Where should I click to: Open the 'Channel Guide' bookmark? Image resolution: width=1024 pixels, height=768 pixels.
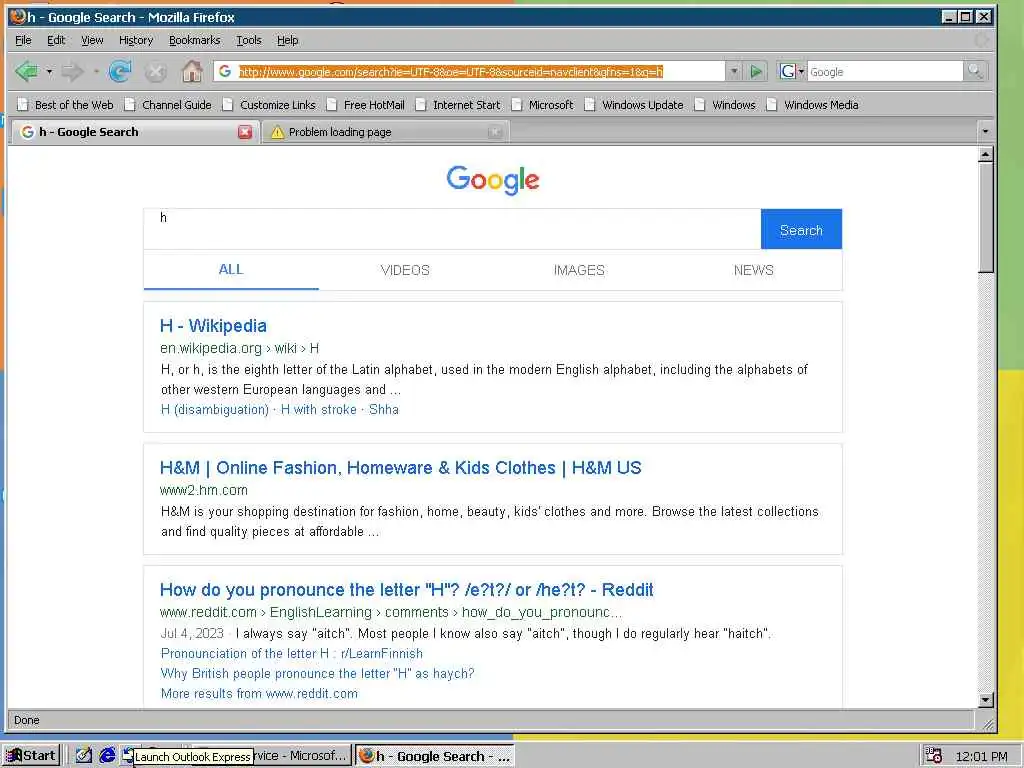[x=168, y=104]
